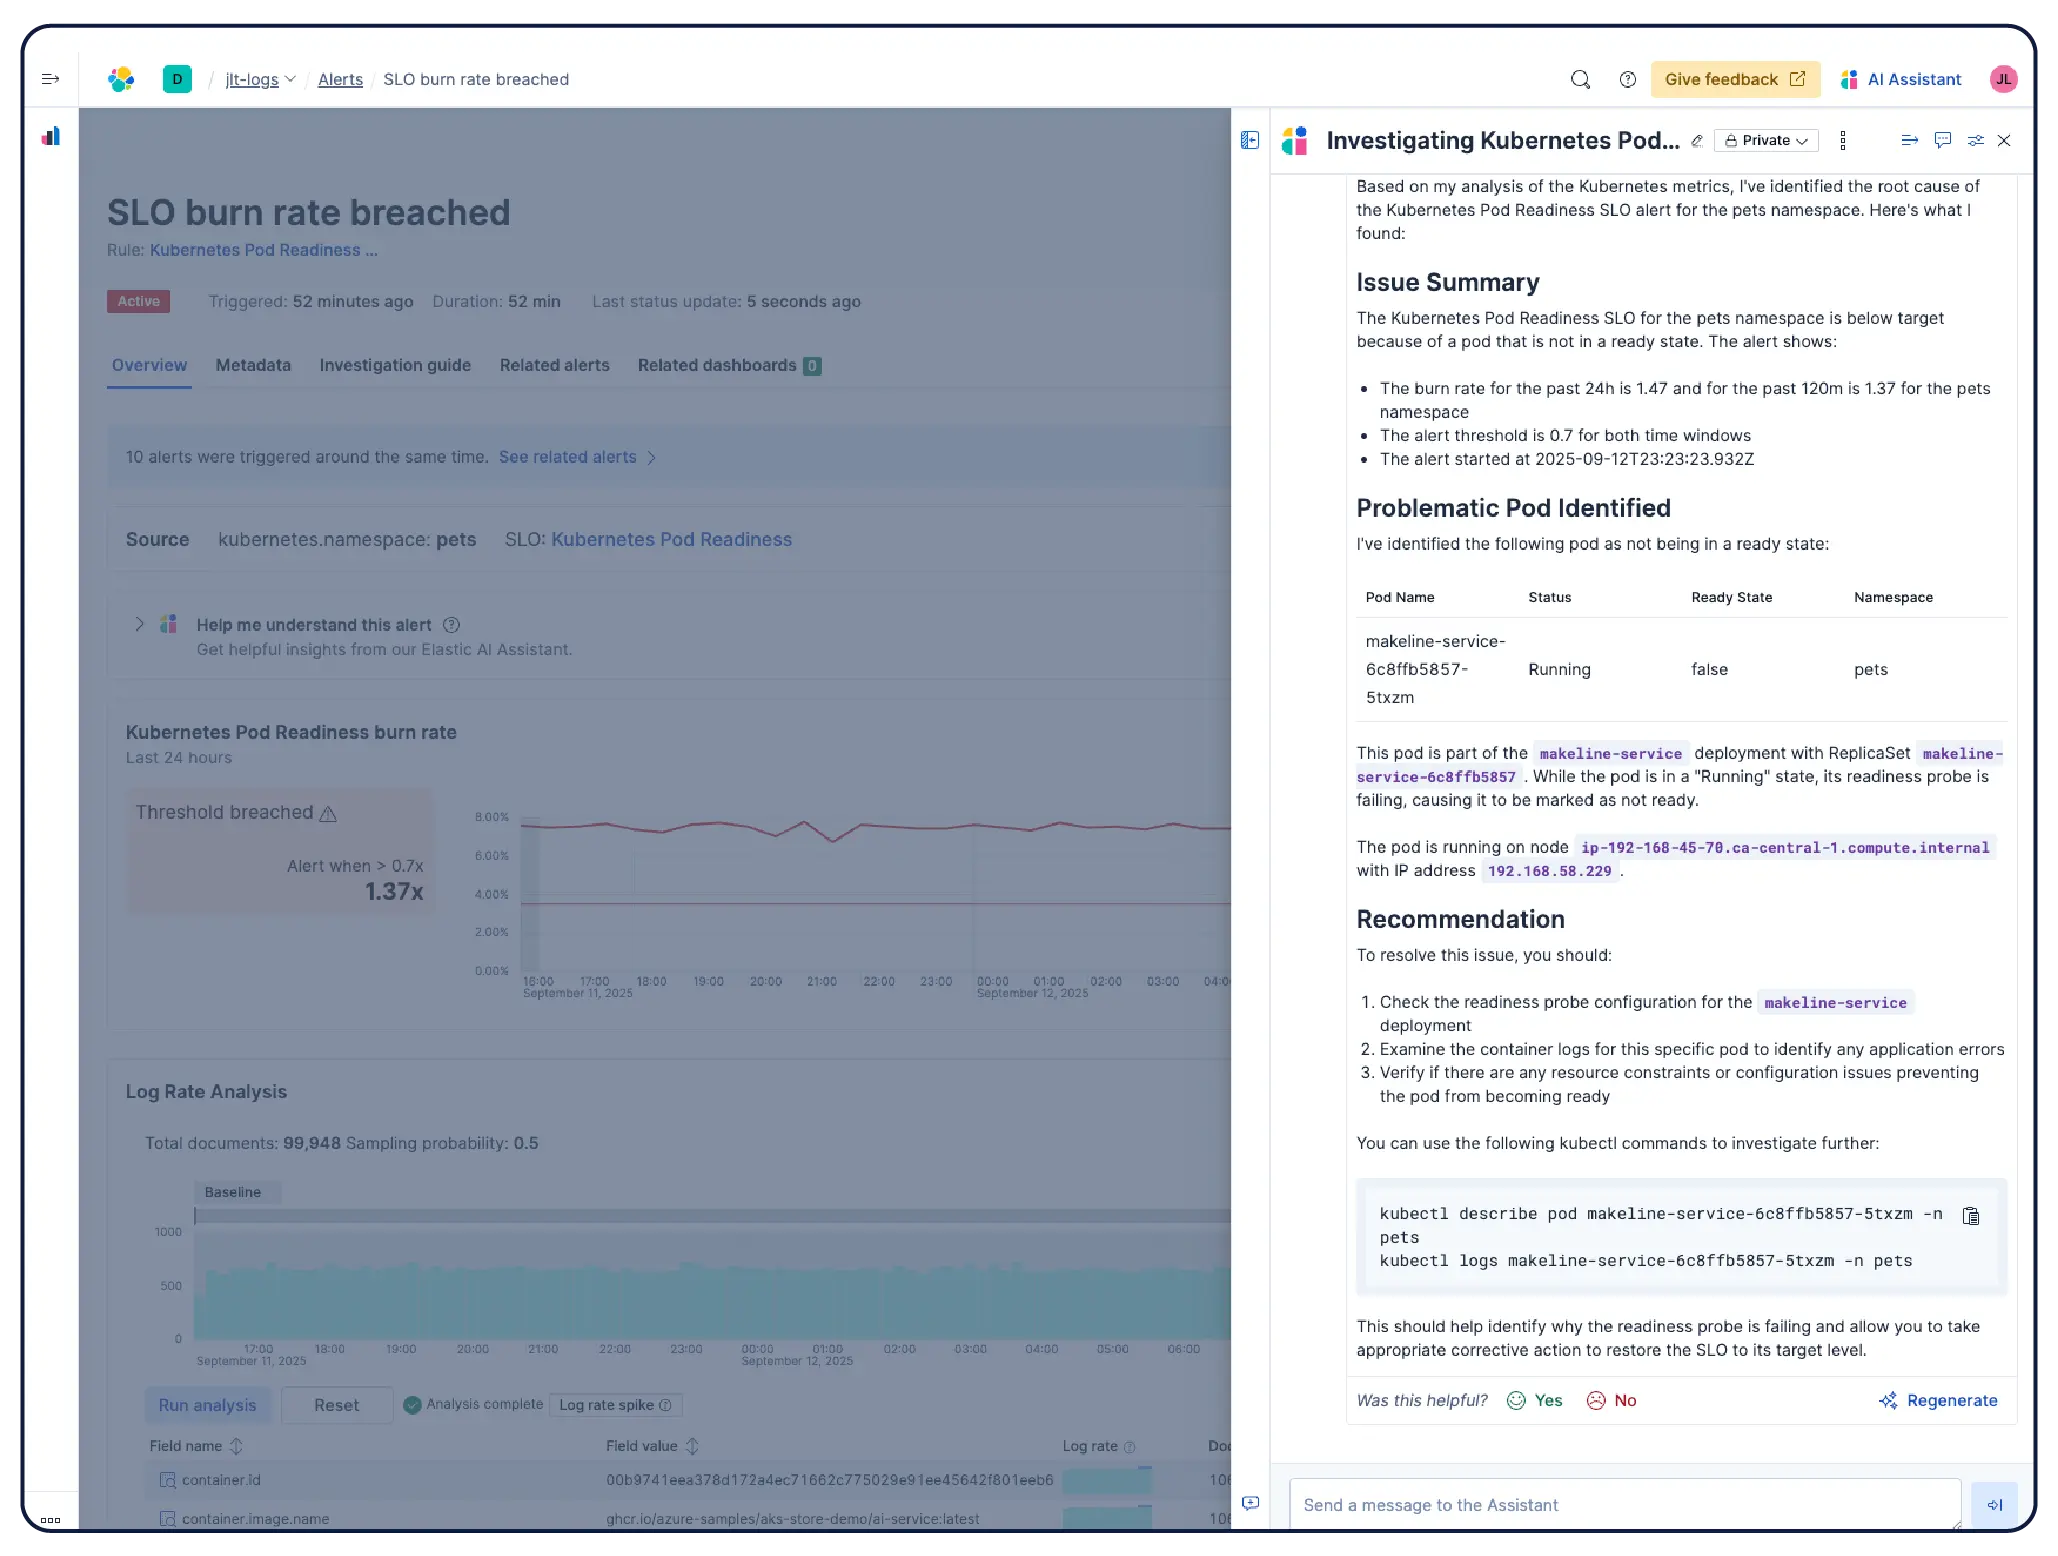
Task: Open the Investigation guide tab
Action: pyautogui.click(x=395, y=365)
